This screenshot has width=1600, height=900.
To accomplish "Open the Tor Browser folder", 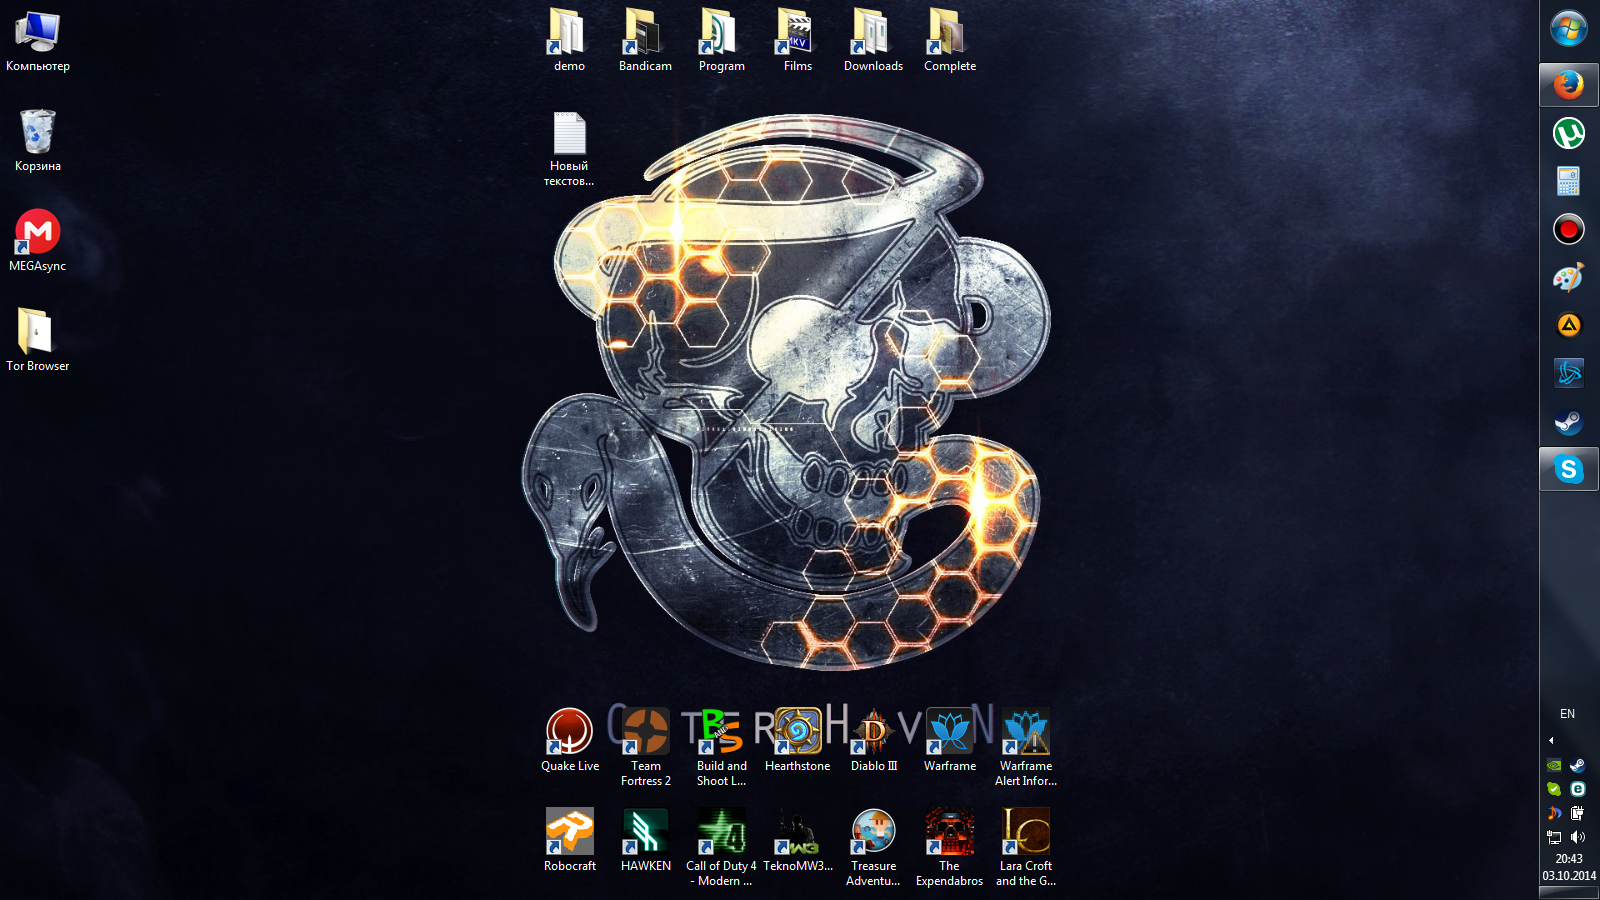I will click(38, 341).
